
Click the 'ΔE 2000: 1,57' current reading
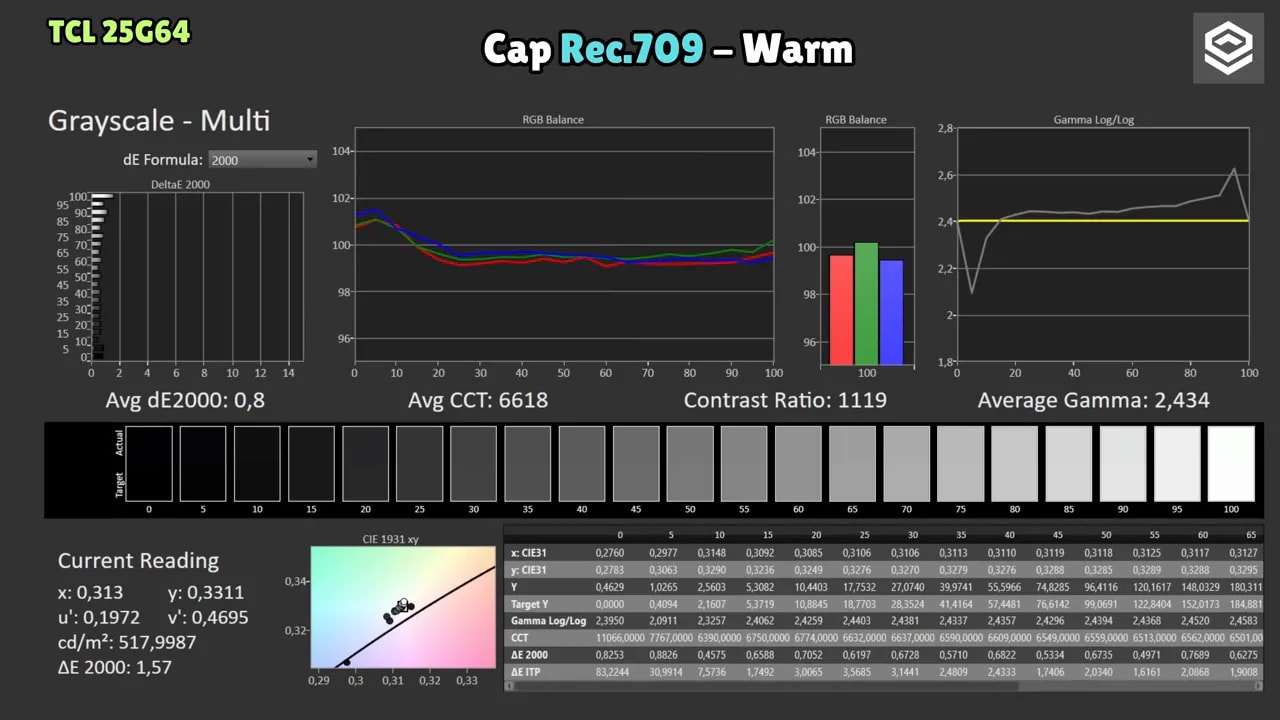[115, 667]
